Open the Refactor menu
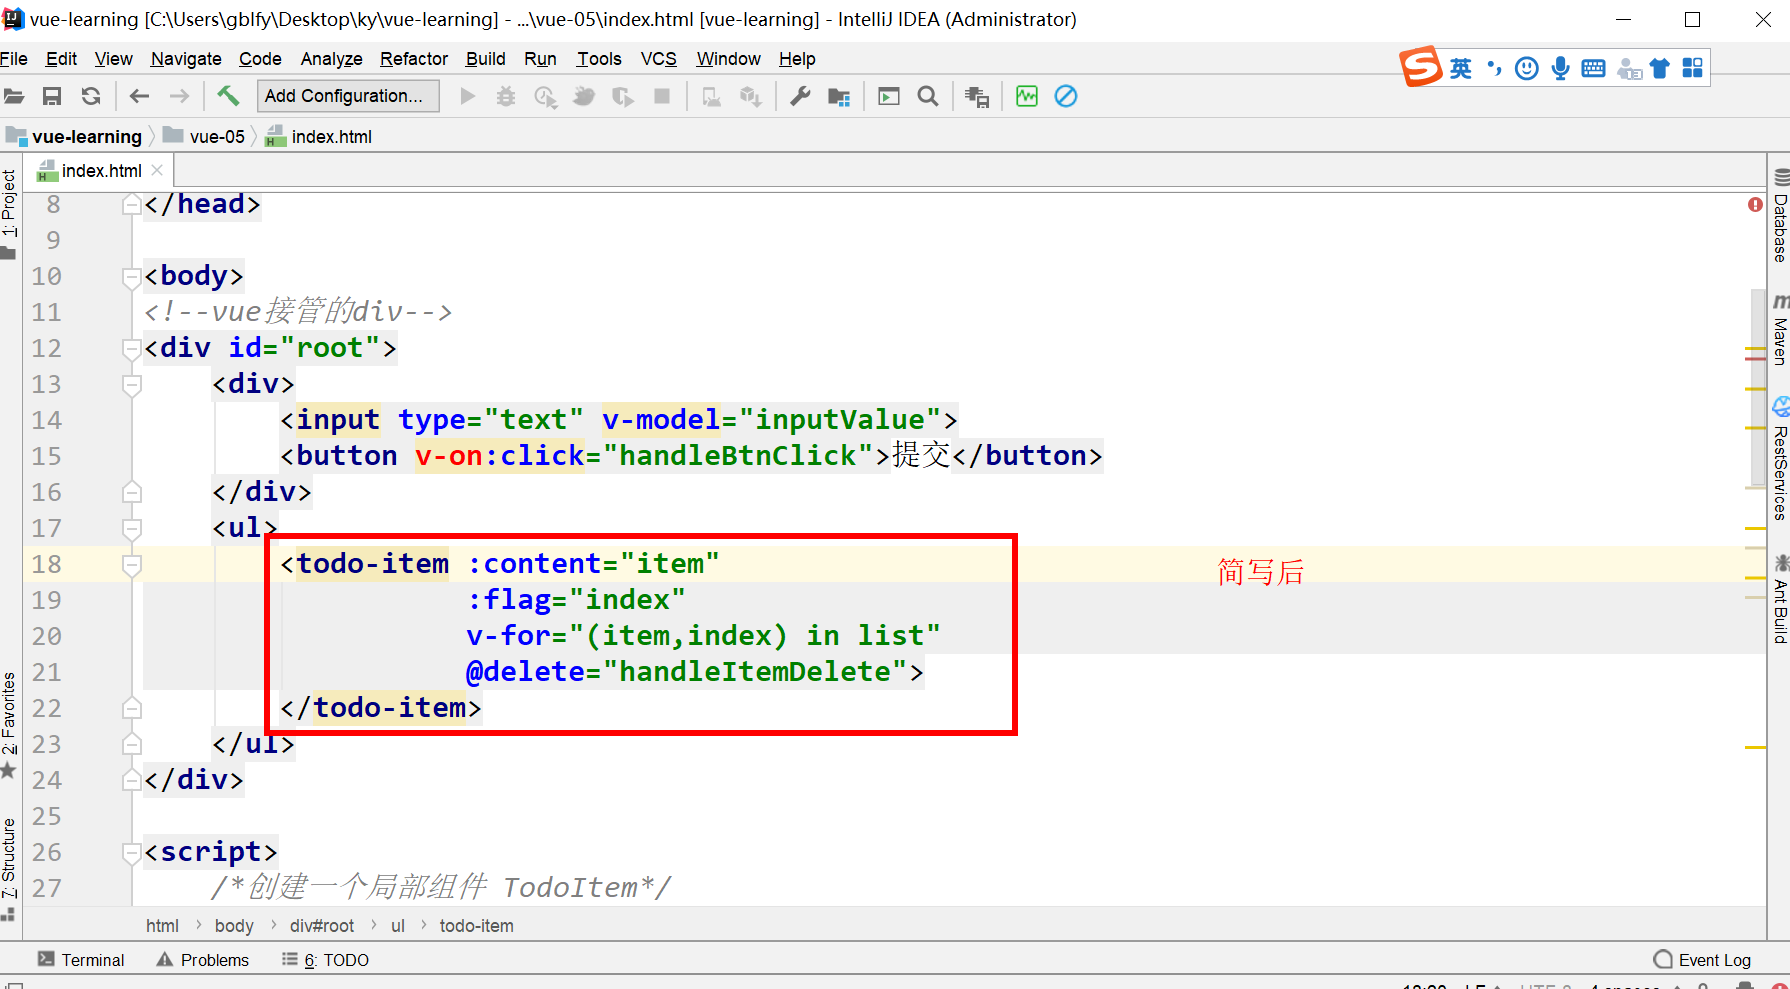Screen dimensions: 1790x989 point(414,59)
